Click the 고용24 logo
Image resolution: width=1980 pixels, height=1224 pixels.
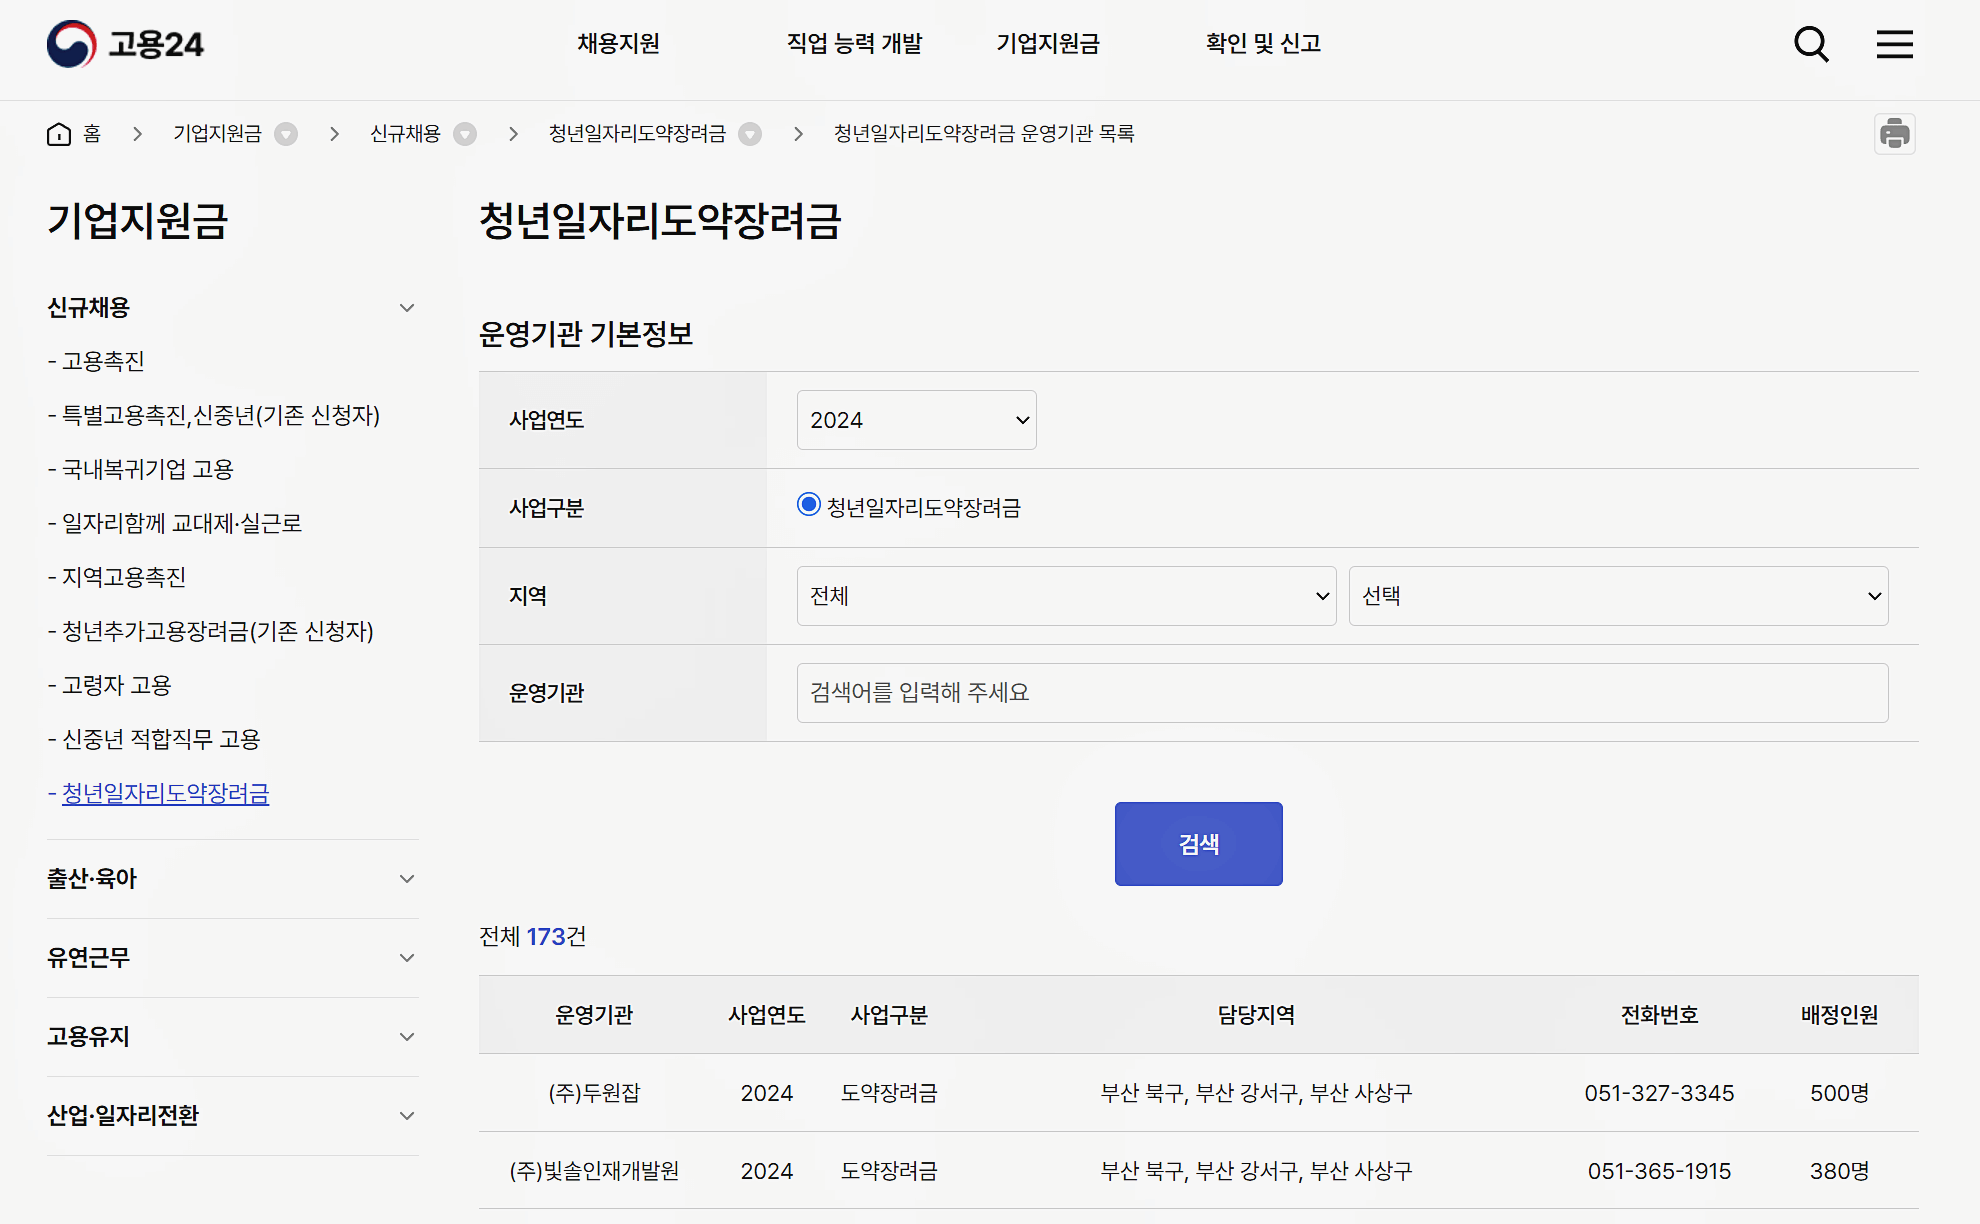click(x=125, y=44)
